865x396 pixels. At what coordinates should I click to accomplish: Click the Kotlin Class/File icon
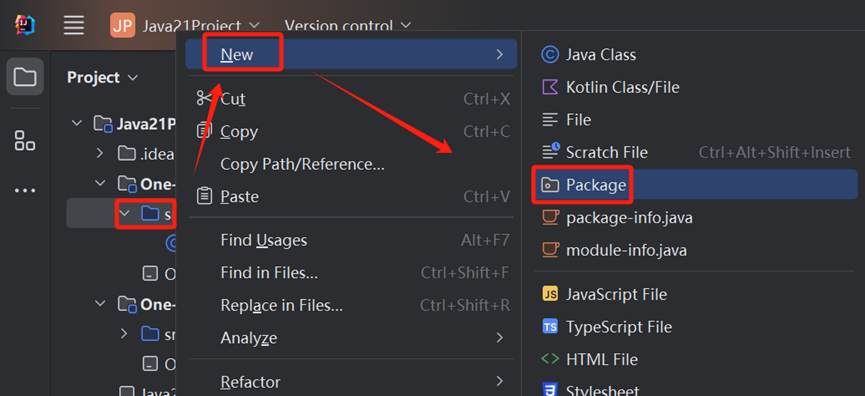[550, 87]
